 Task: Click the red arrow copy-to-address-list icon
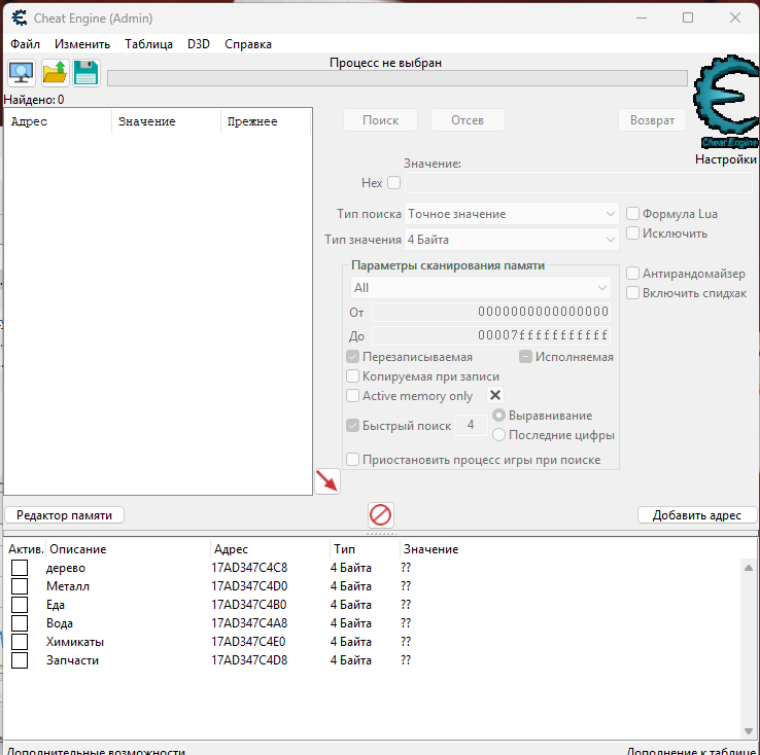coord(327,482)
